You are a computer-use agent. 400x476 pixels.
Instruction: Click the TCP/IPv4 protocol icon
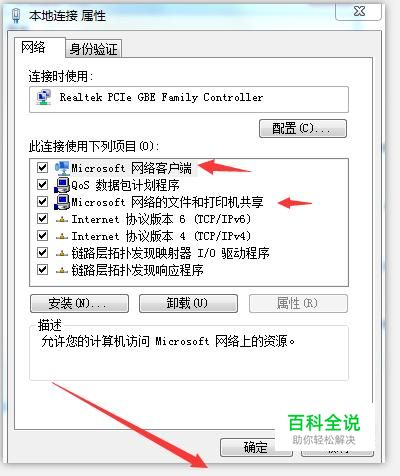point(62,237)
